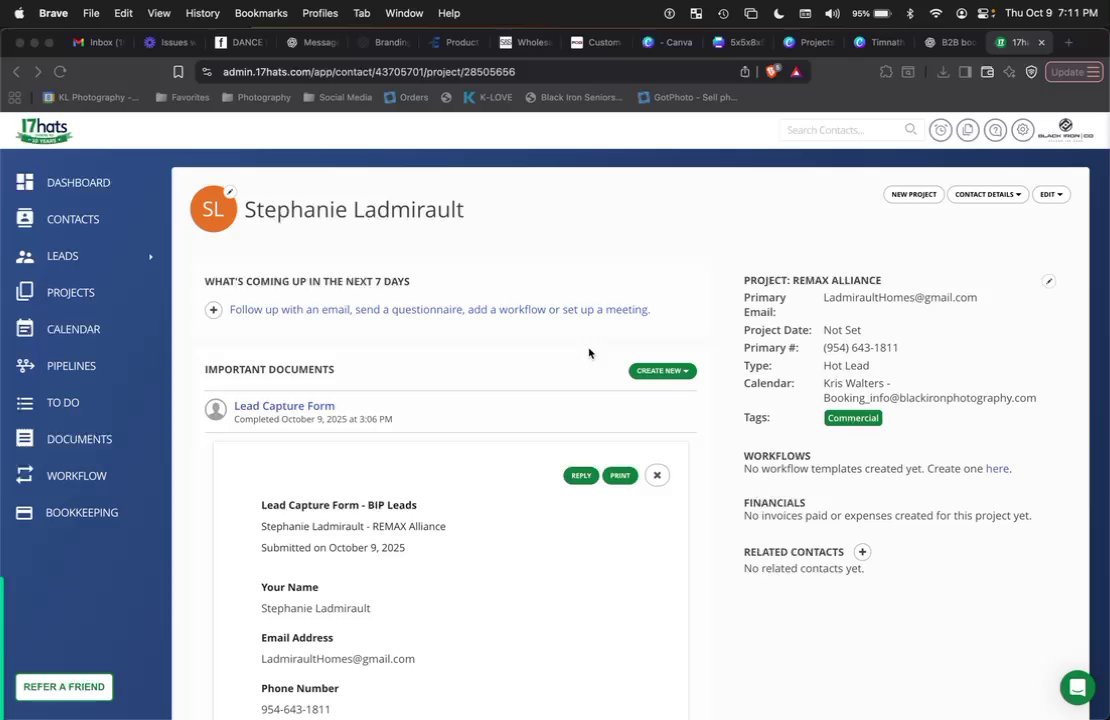
Task: Open the copy documents icon in header
Action: [968, 130]
